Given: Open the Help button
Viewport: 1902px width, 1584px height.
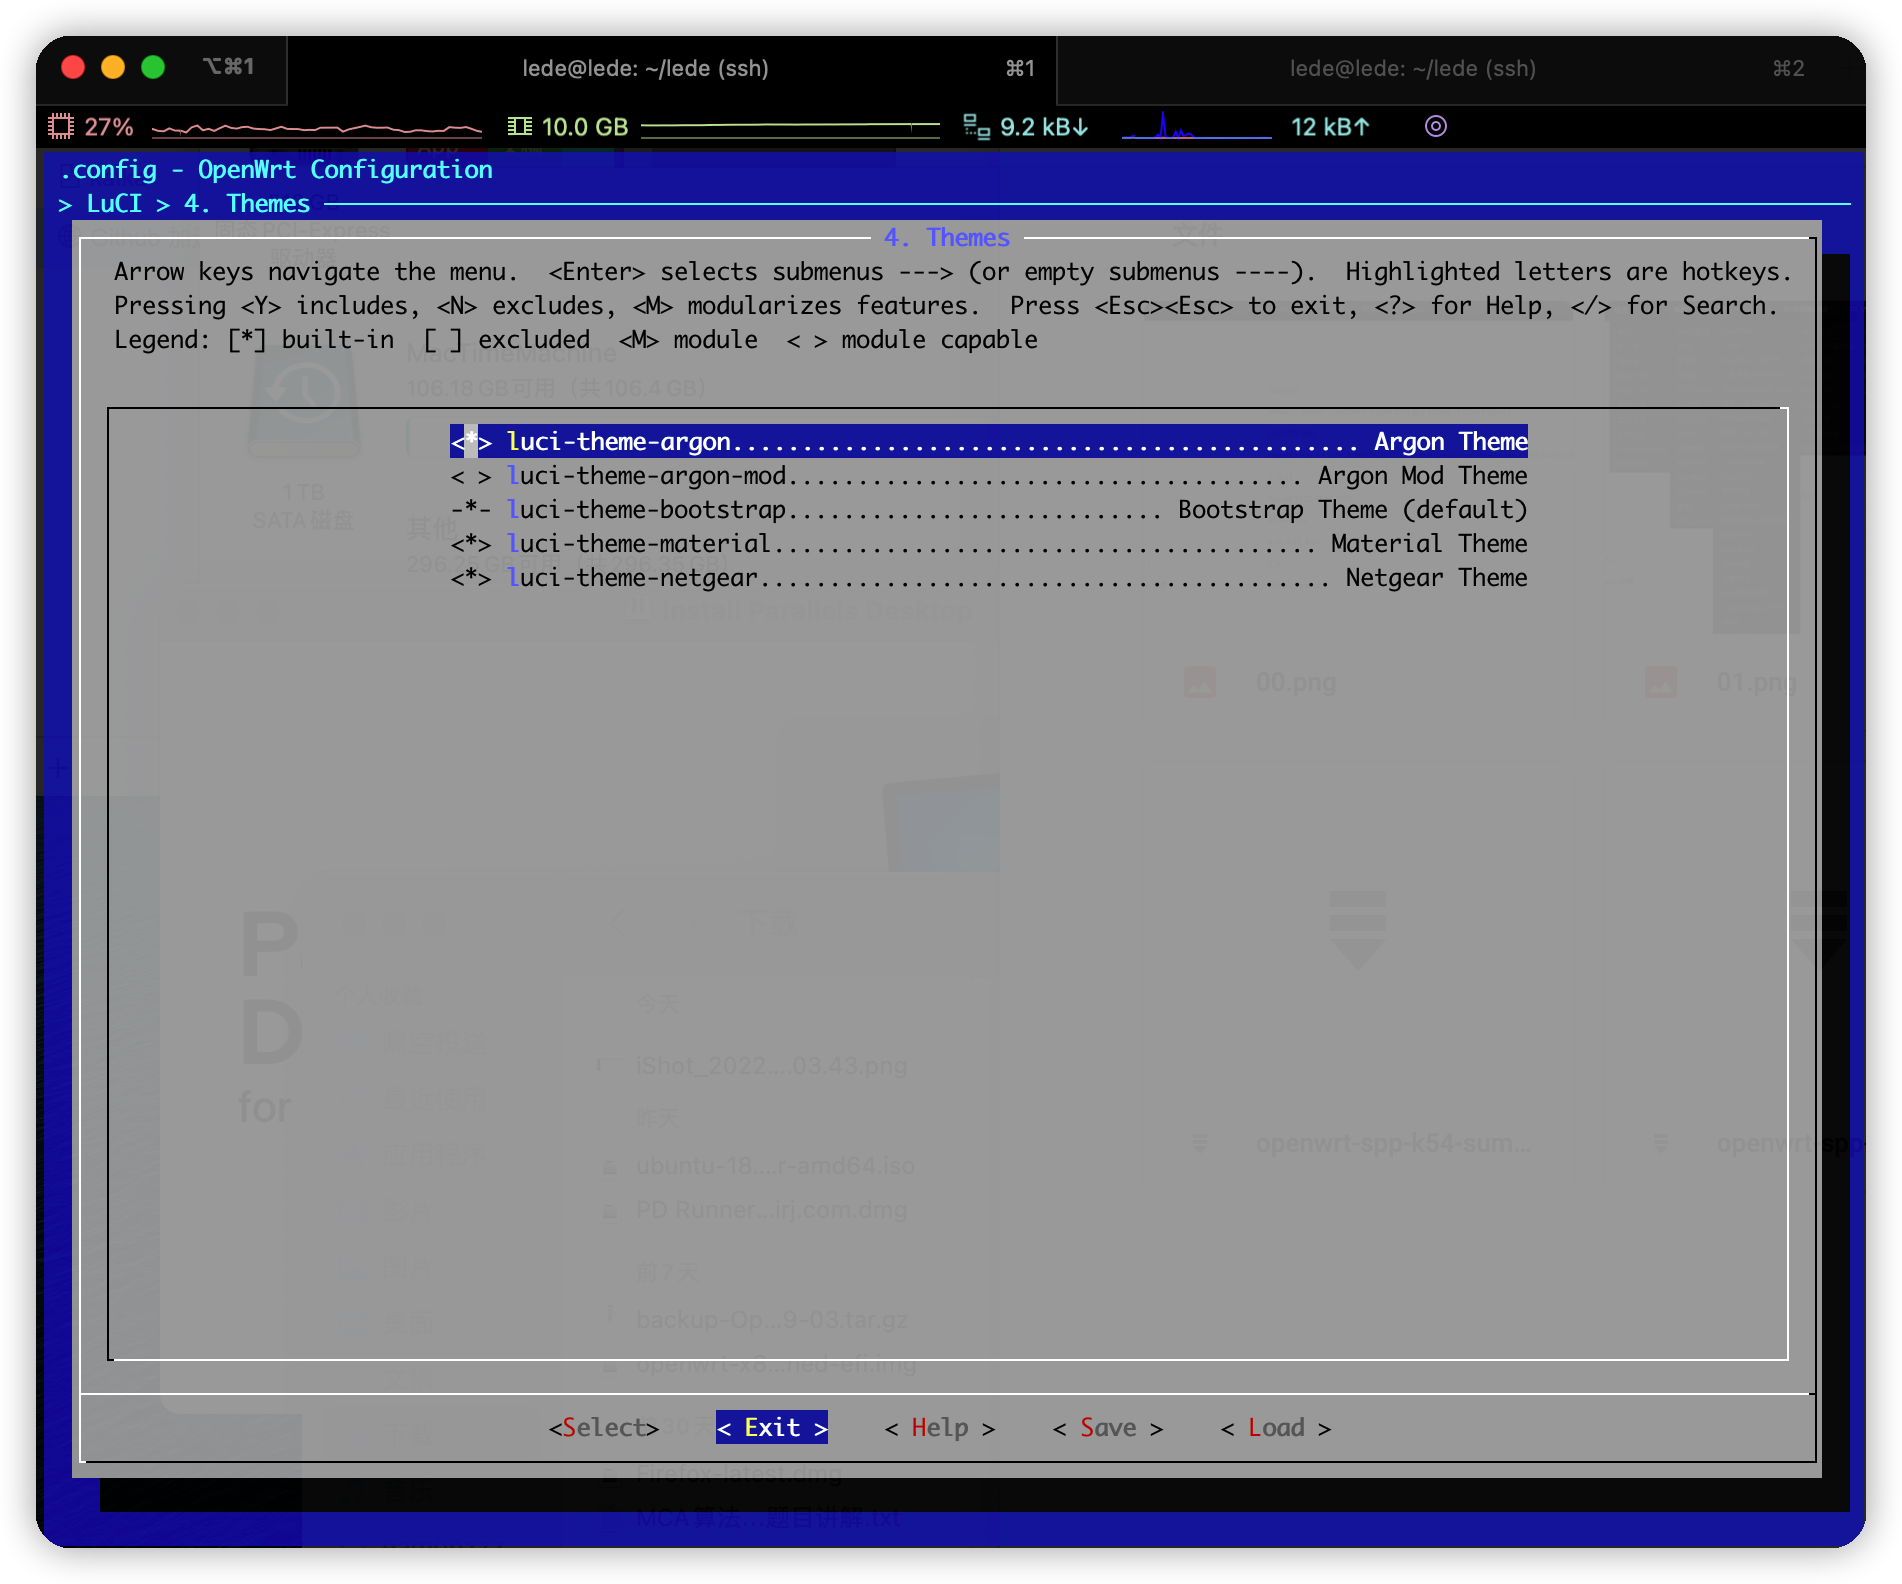Looking at the screenshot, I should pos(940,1427).
